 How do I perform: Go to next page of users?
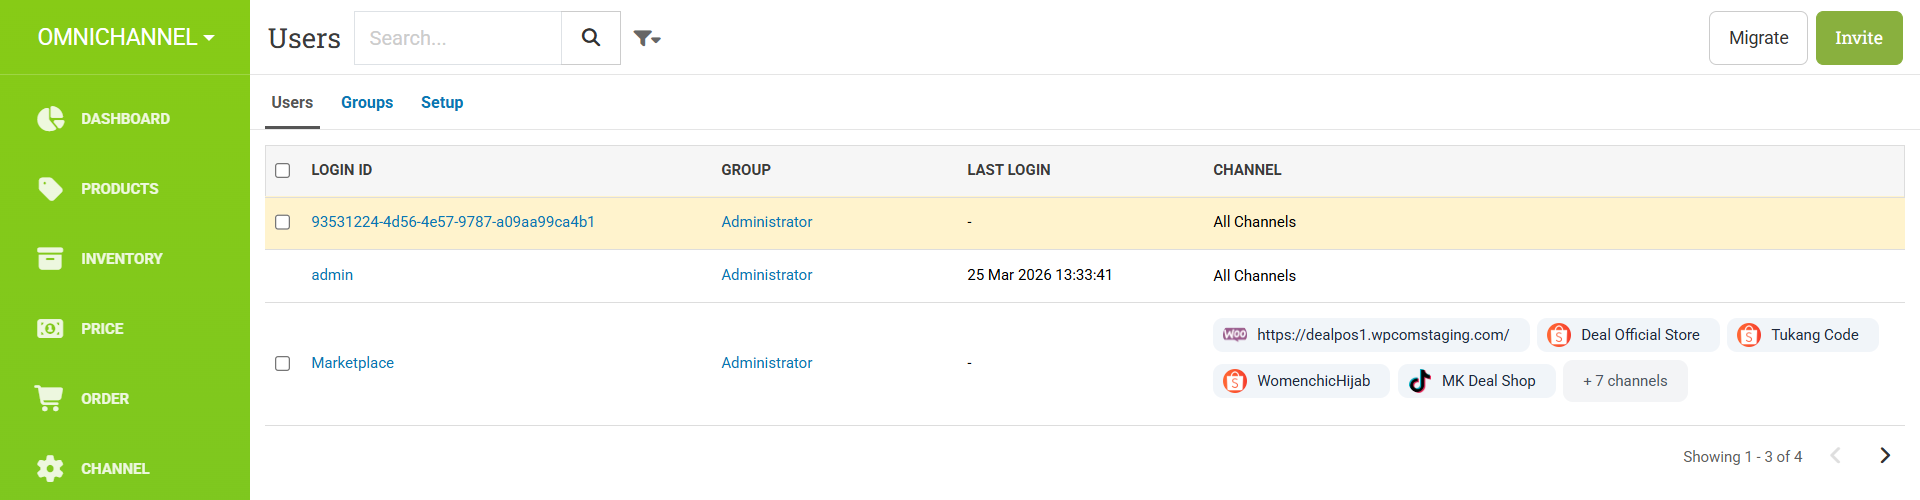1885,456
